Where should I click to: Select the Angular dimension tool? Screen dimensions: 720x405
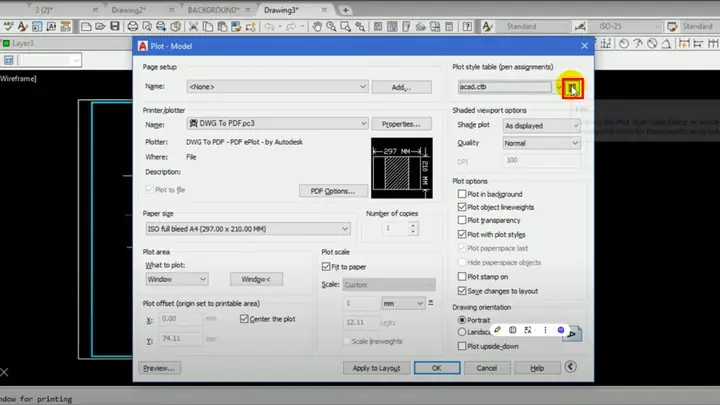[x=666, y=44]
